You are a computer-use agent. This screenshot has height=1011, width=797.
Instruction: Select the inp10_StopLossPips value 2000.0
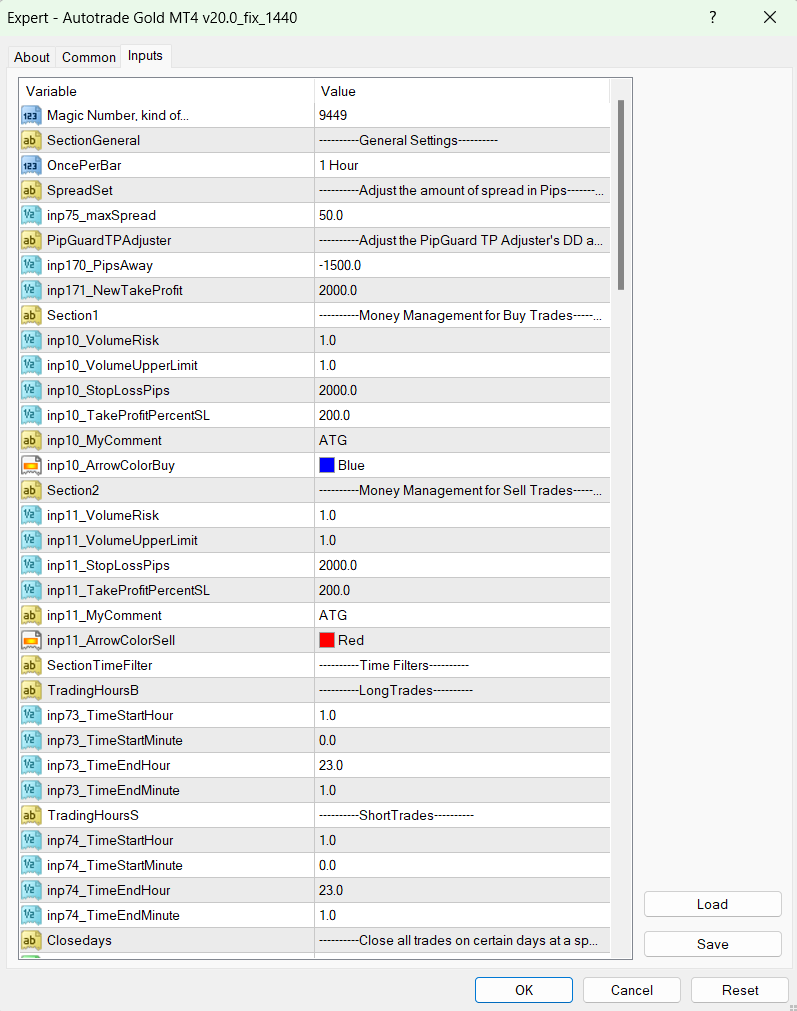(x=460, y=391)
